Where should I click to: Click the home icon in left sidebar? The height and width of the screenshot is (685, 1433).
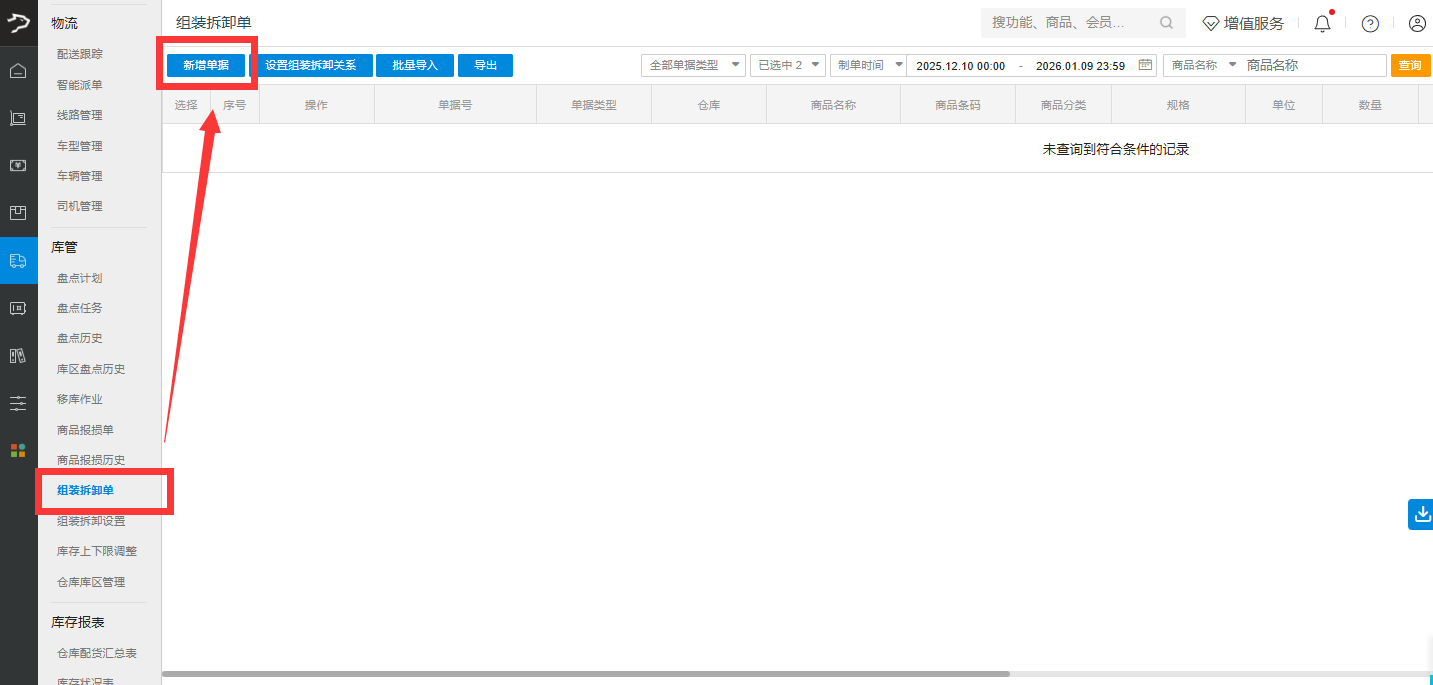(18, 71)
